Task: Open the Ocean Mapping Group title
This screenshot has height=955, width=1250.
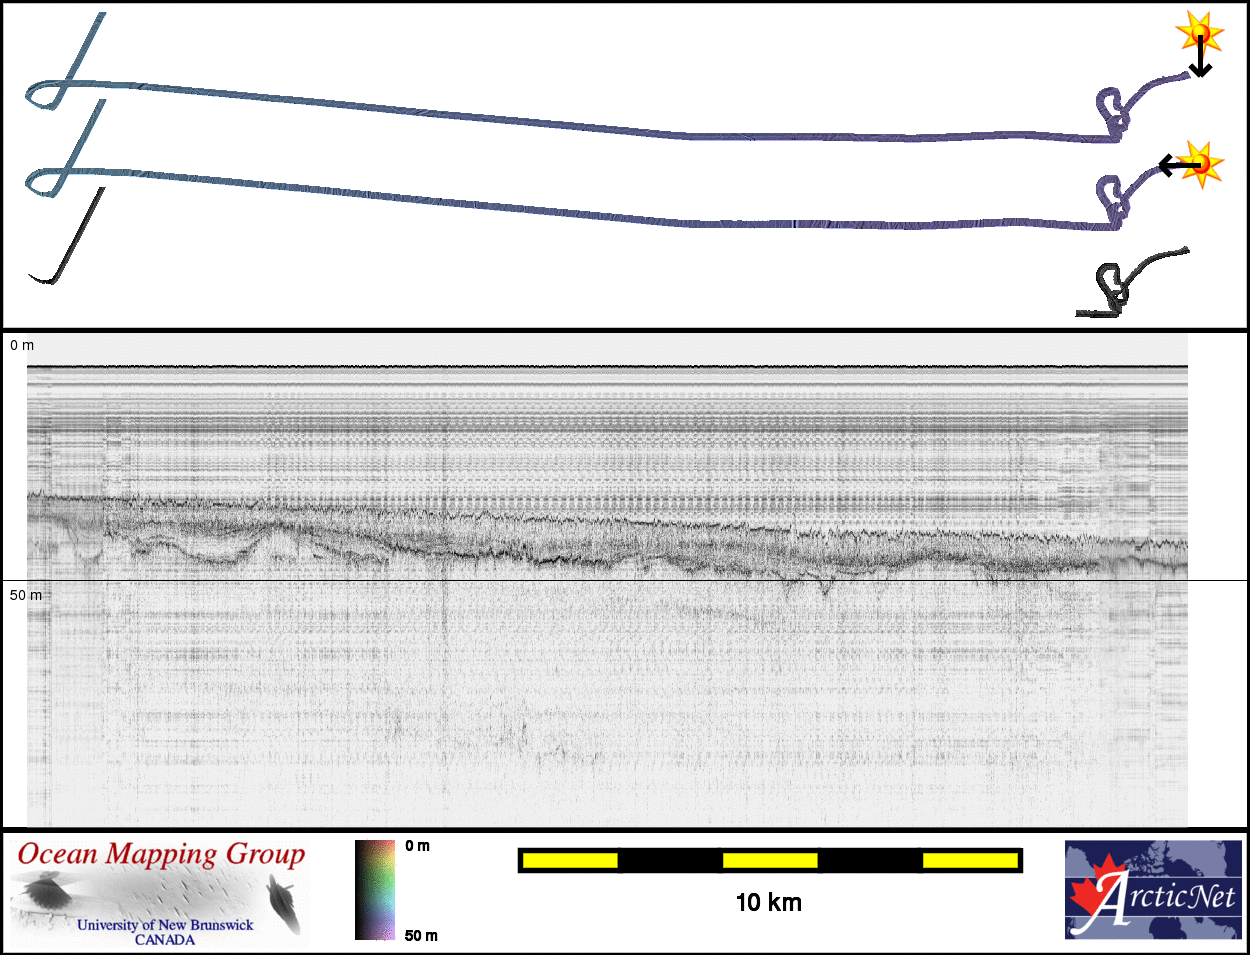Action: tap(161, 855)
